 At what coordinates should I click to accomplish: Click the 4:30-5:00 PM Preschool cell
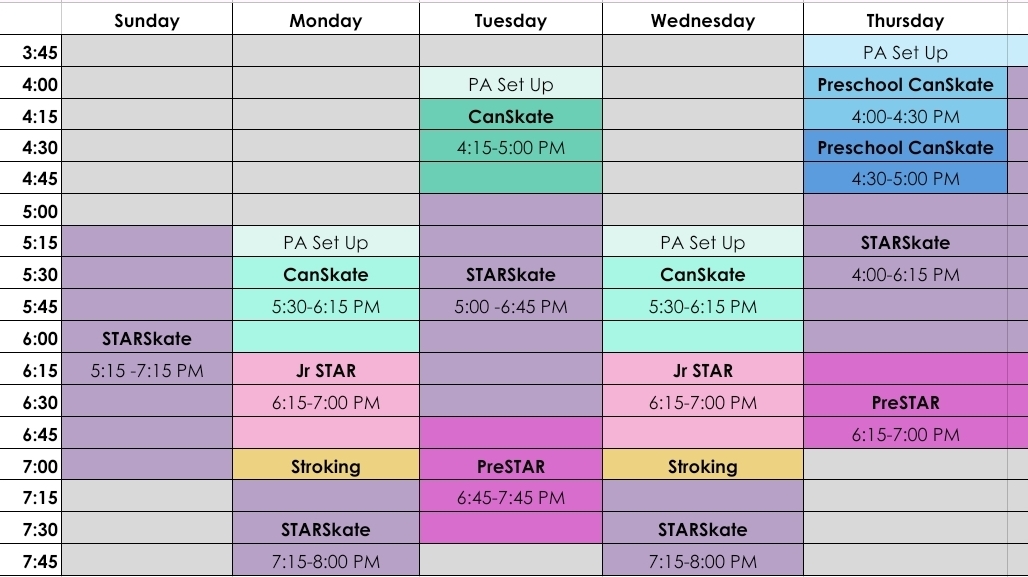[x=905, y=179]
